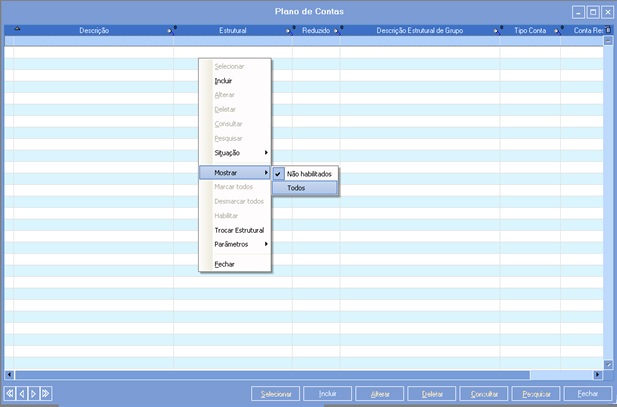Image resolution: width=617 pixels, height=407 pixels.
Task: Open the Mostrar submenu entry
Action: 235,172
